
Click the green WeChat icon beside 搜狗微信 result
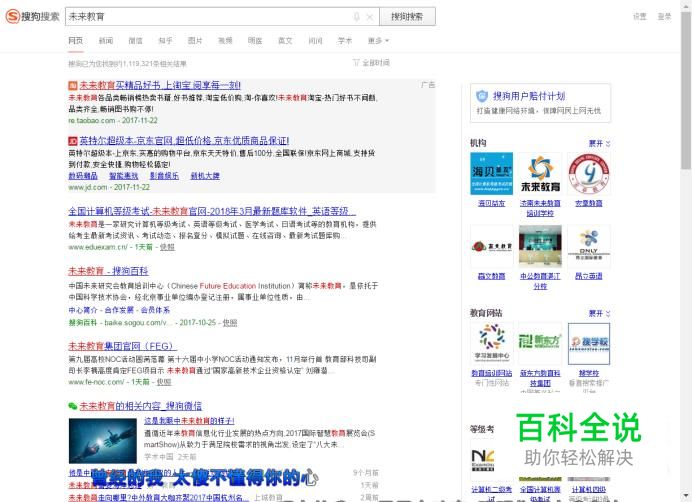click(72, 406)
